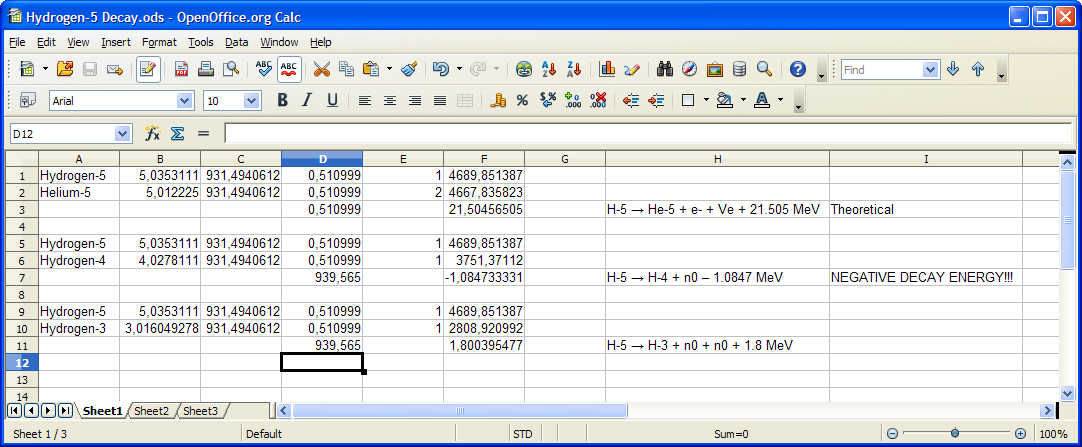Apply currency number format
The image size is (1082, 447).
pyautogui.click(x=498, y=100)
